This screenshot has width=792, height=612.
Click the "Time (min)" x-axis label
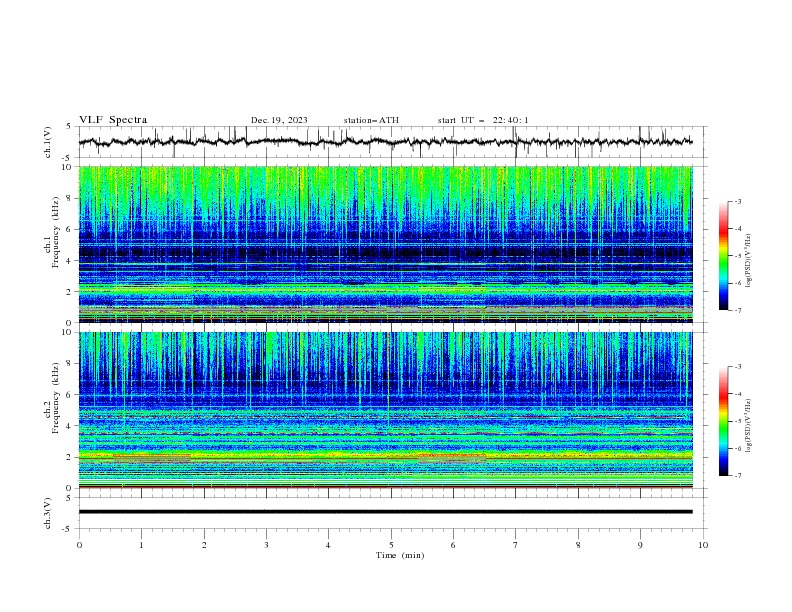tap(400, 555)
